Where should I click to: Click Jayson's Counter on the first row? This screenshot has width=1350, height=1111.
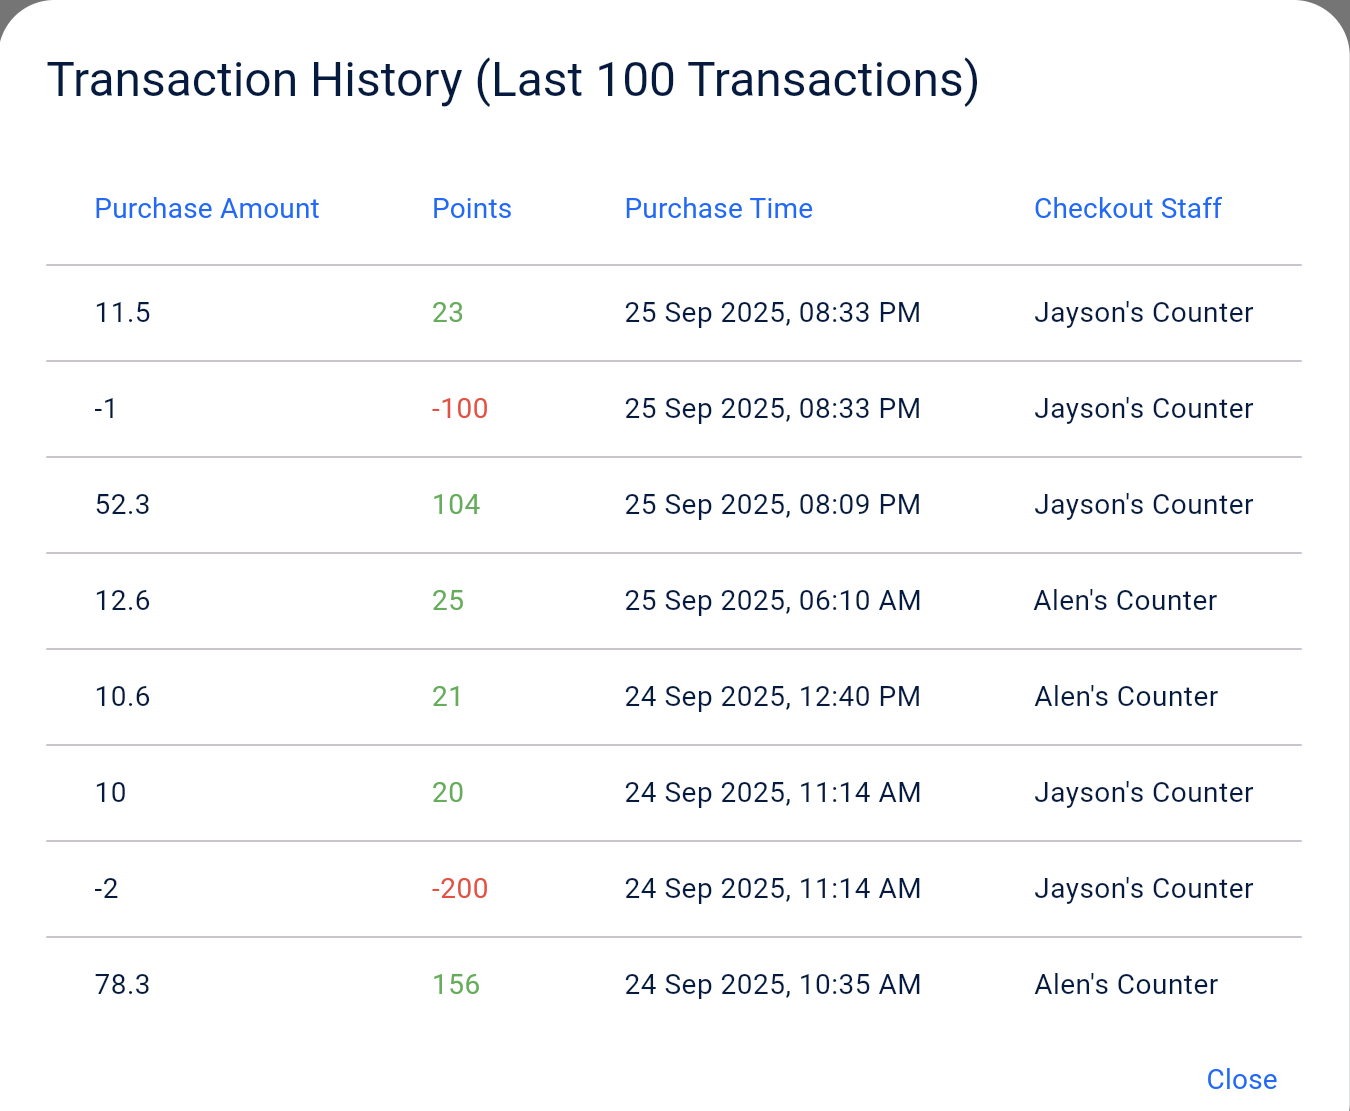click(1143, 312)
